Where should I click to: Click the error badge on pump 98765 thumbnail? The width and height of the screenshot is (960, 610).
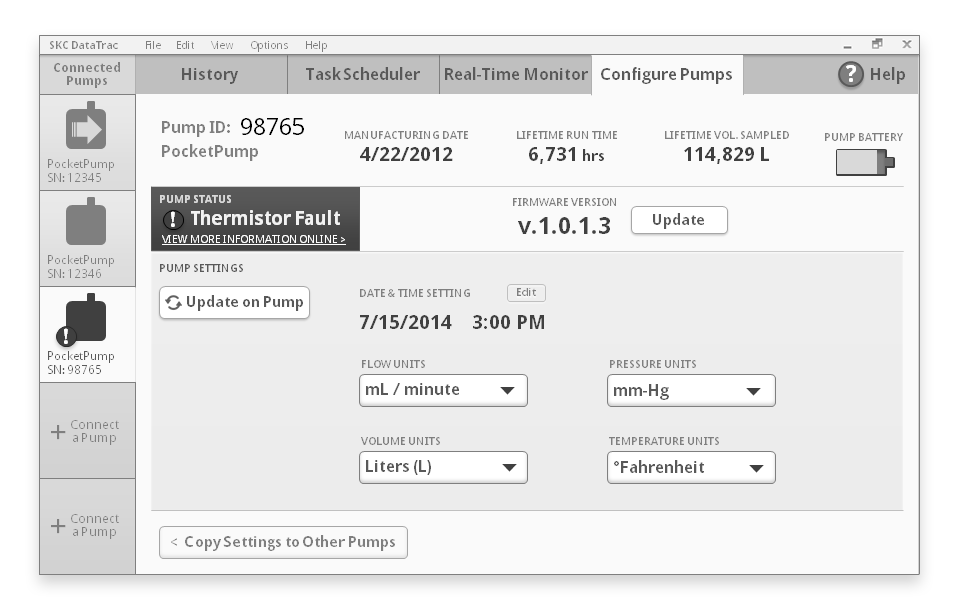tap(66, 337)
